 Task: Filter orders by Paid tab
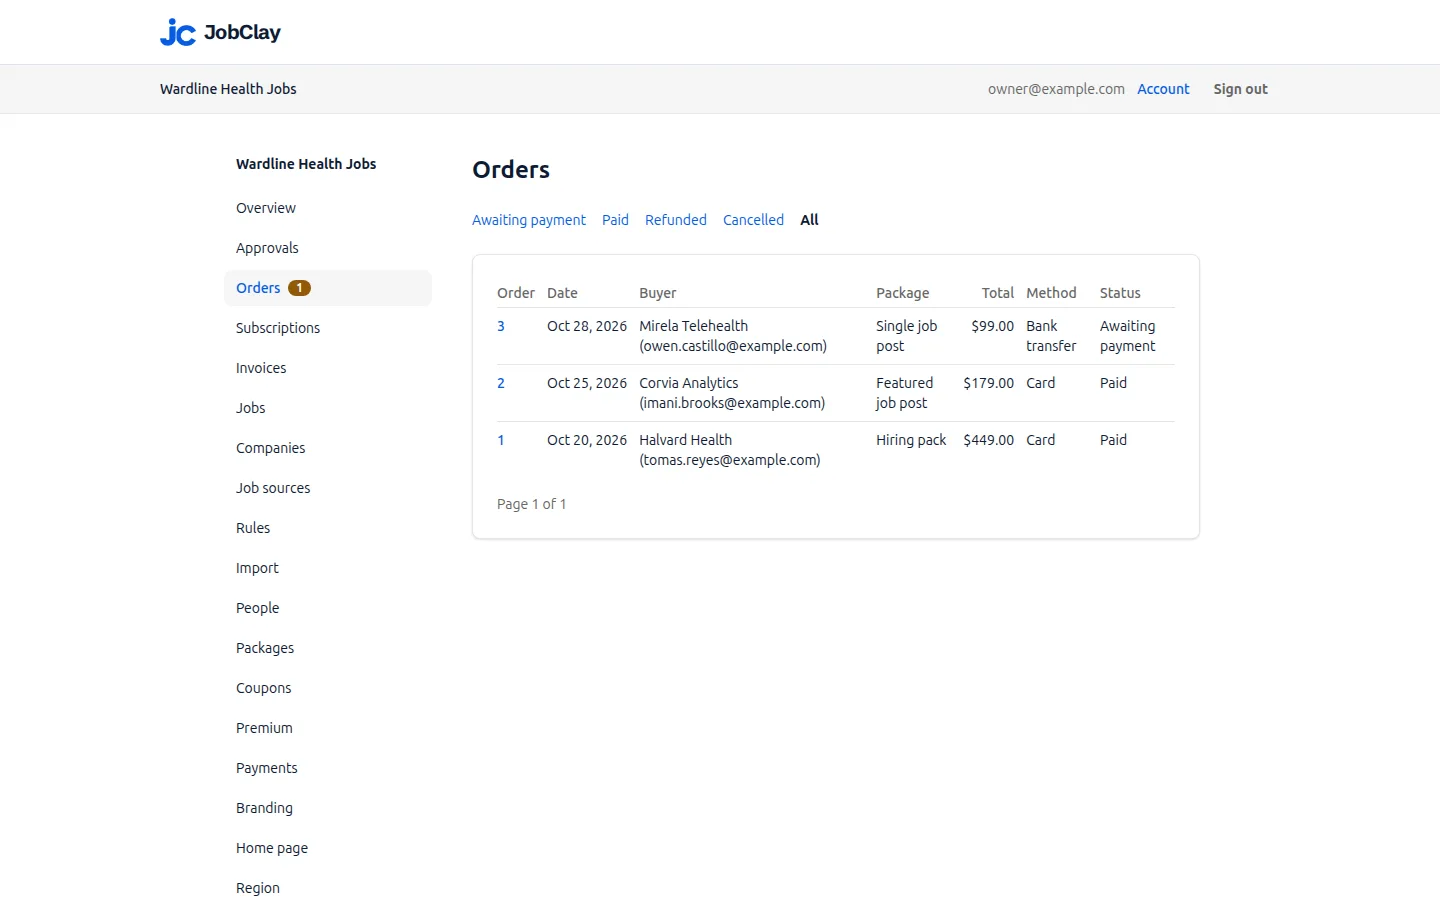click(x=615, y=220)
